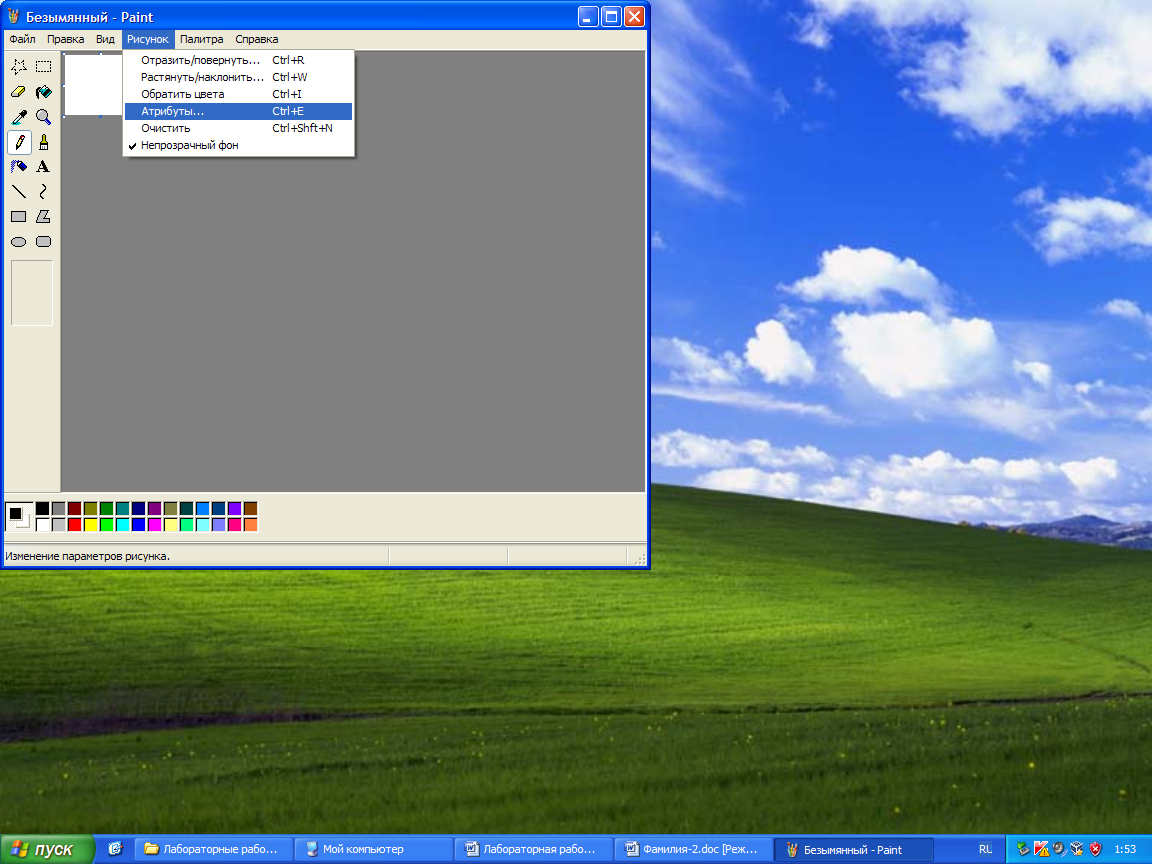The width and height of the screenshot is (1152, 864).
Task: Select the Magnifier tool
Action: pyautogui.click(x=44, y=117)
